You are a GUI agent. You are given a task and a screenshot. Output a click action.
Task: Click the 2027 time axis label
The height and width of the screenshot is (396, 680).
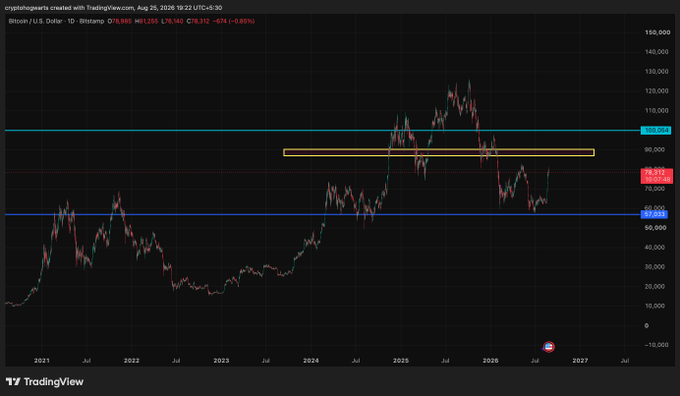click(580, 360)
